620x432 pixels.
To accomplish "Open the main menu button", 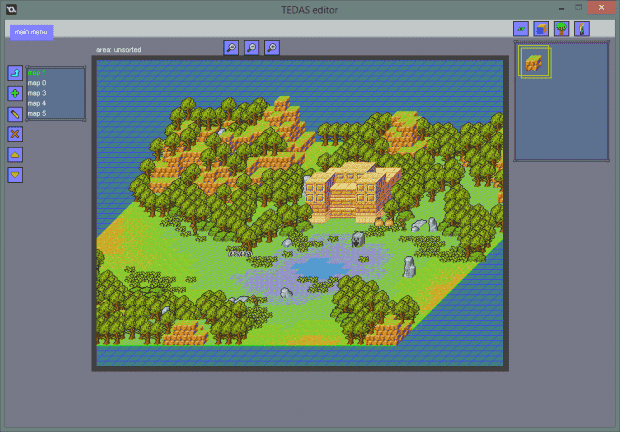I will [32, 31].
